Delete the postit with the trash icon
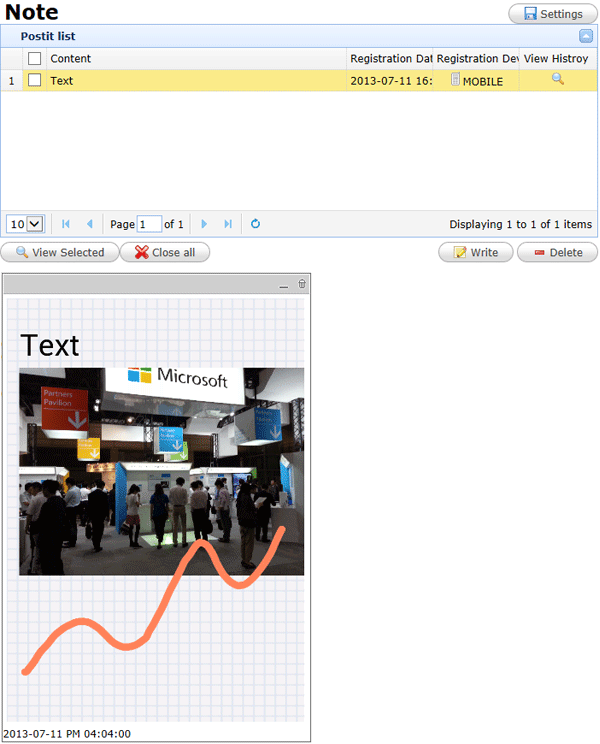Image resolution: width=600 pixels, height=744 pixels. [303, 285]
